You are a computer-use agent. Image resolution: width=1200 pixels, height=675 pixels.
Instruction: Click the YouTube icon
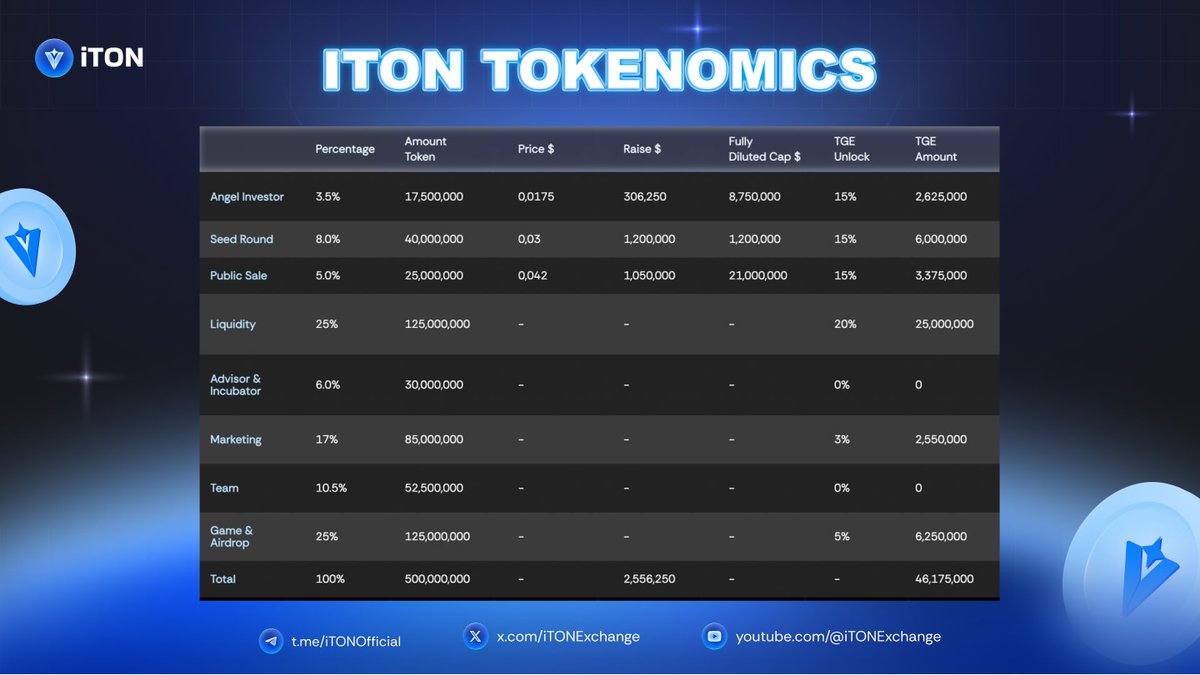(x=714, y=636)
